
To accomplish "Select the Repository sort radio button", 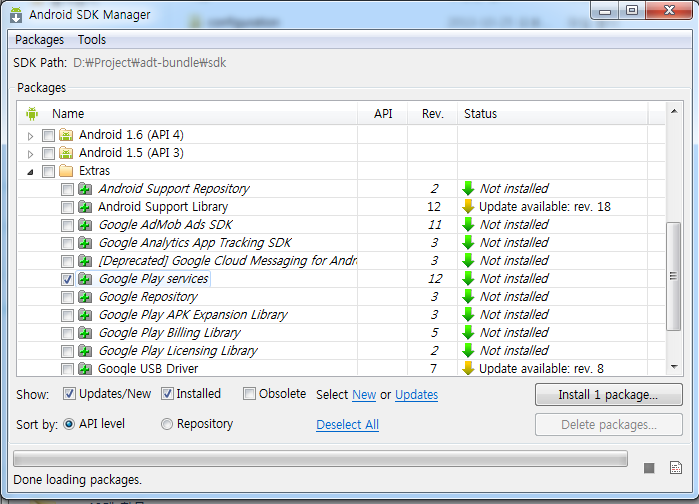I will click(x=167, y=424).
